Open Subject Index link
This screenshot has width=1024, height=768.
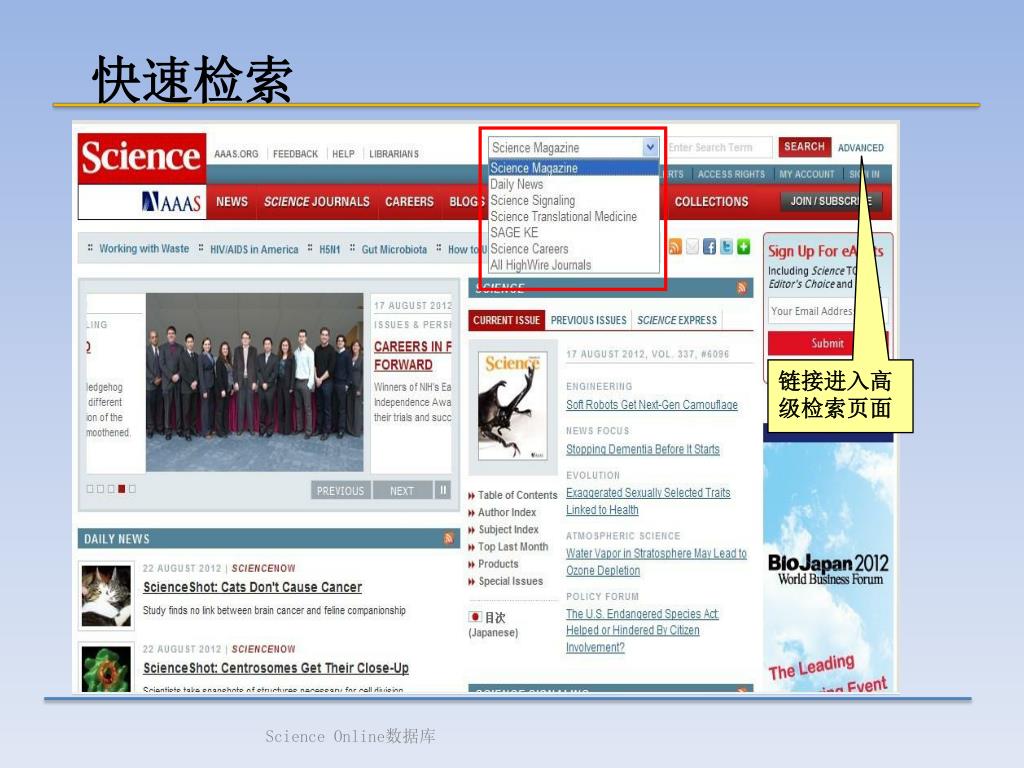pos(508,530)
